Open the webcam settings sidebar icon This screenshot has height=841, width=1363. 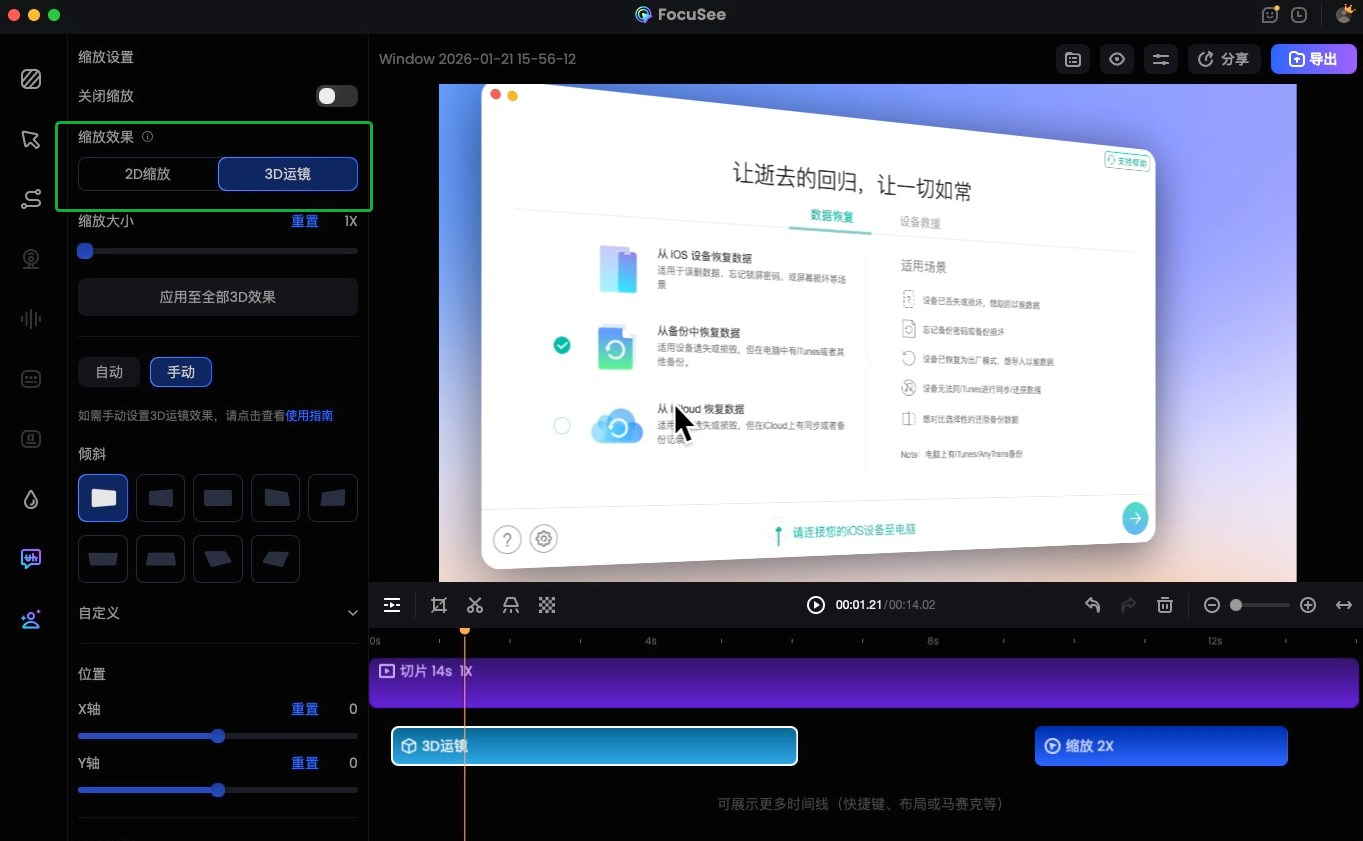pos(31,259)
